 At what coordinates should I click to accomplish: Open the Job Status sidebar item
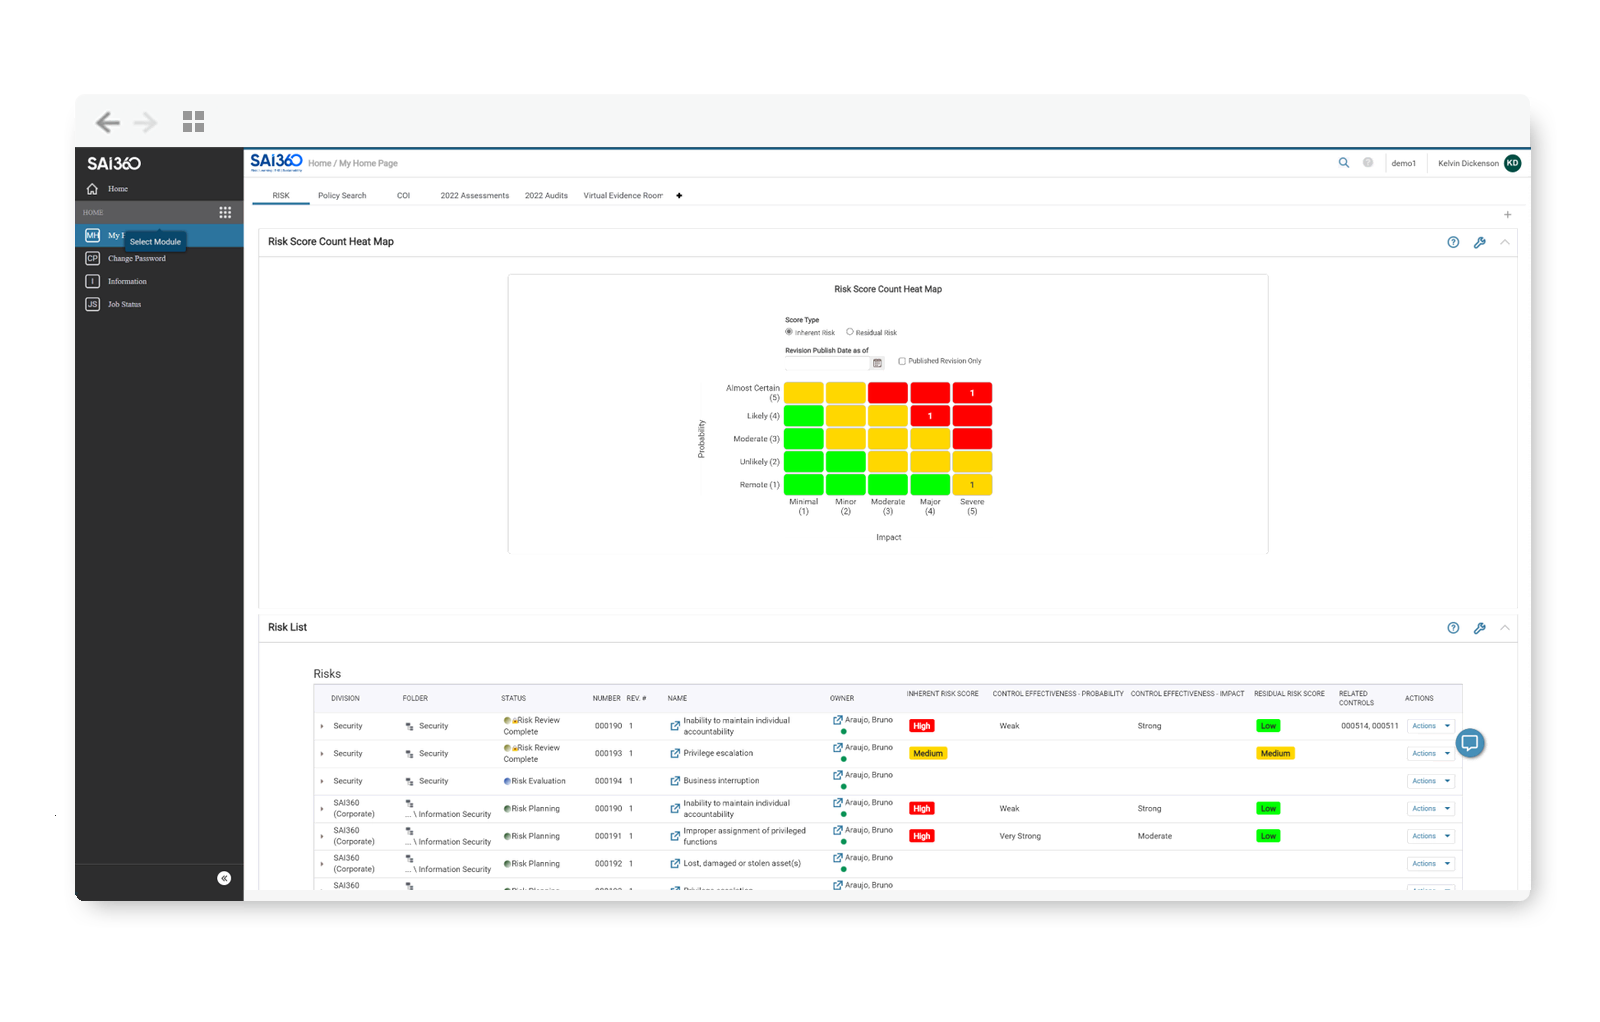93,304
